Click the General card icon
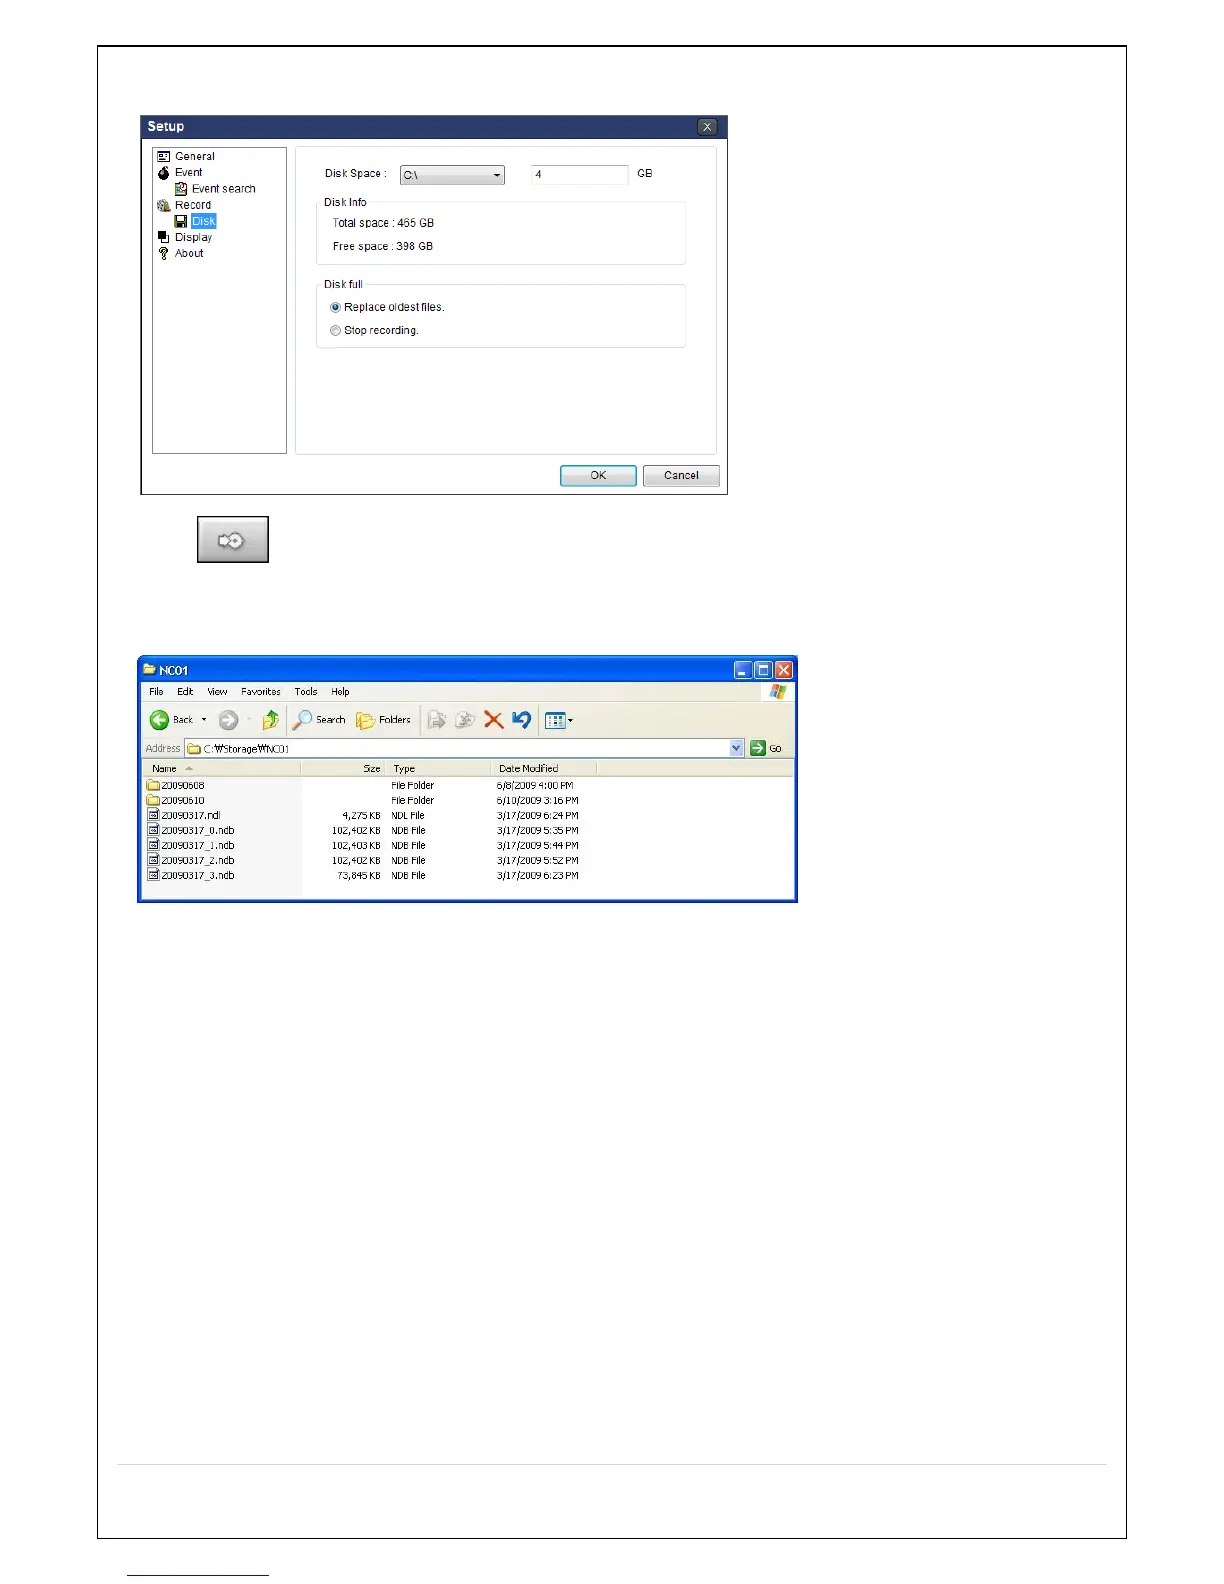 tap(164, 156)
